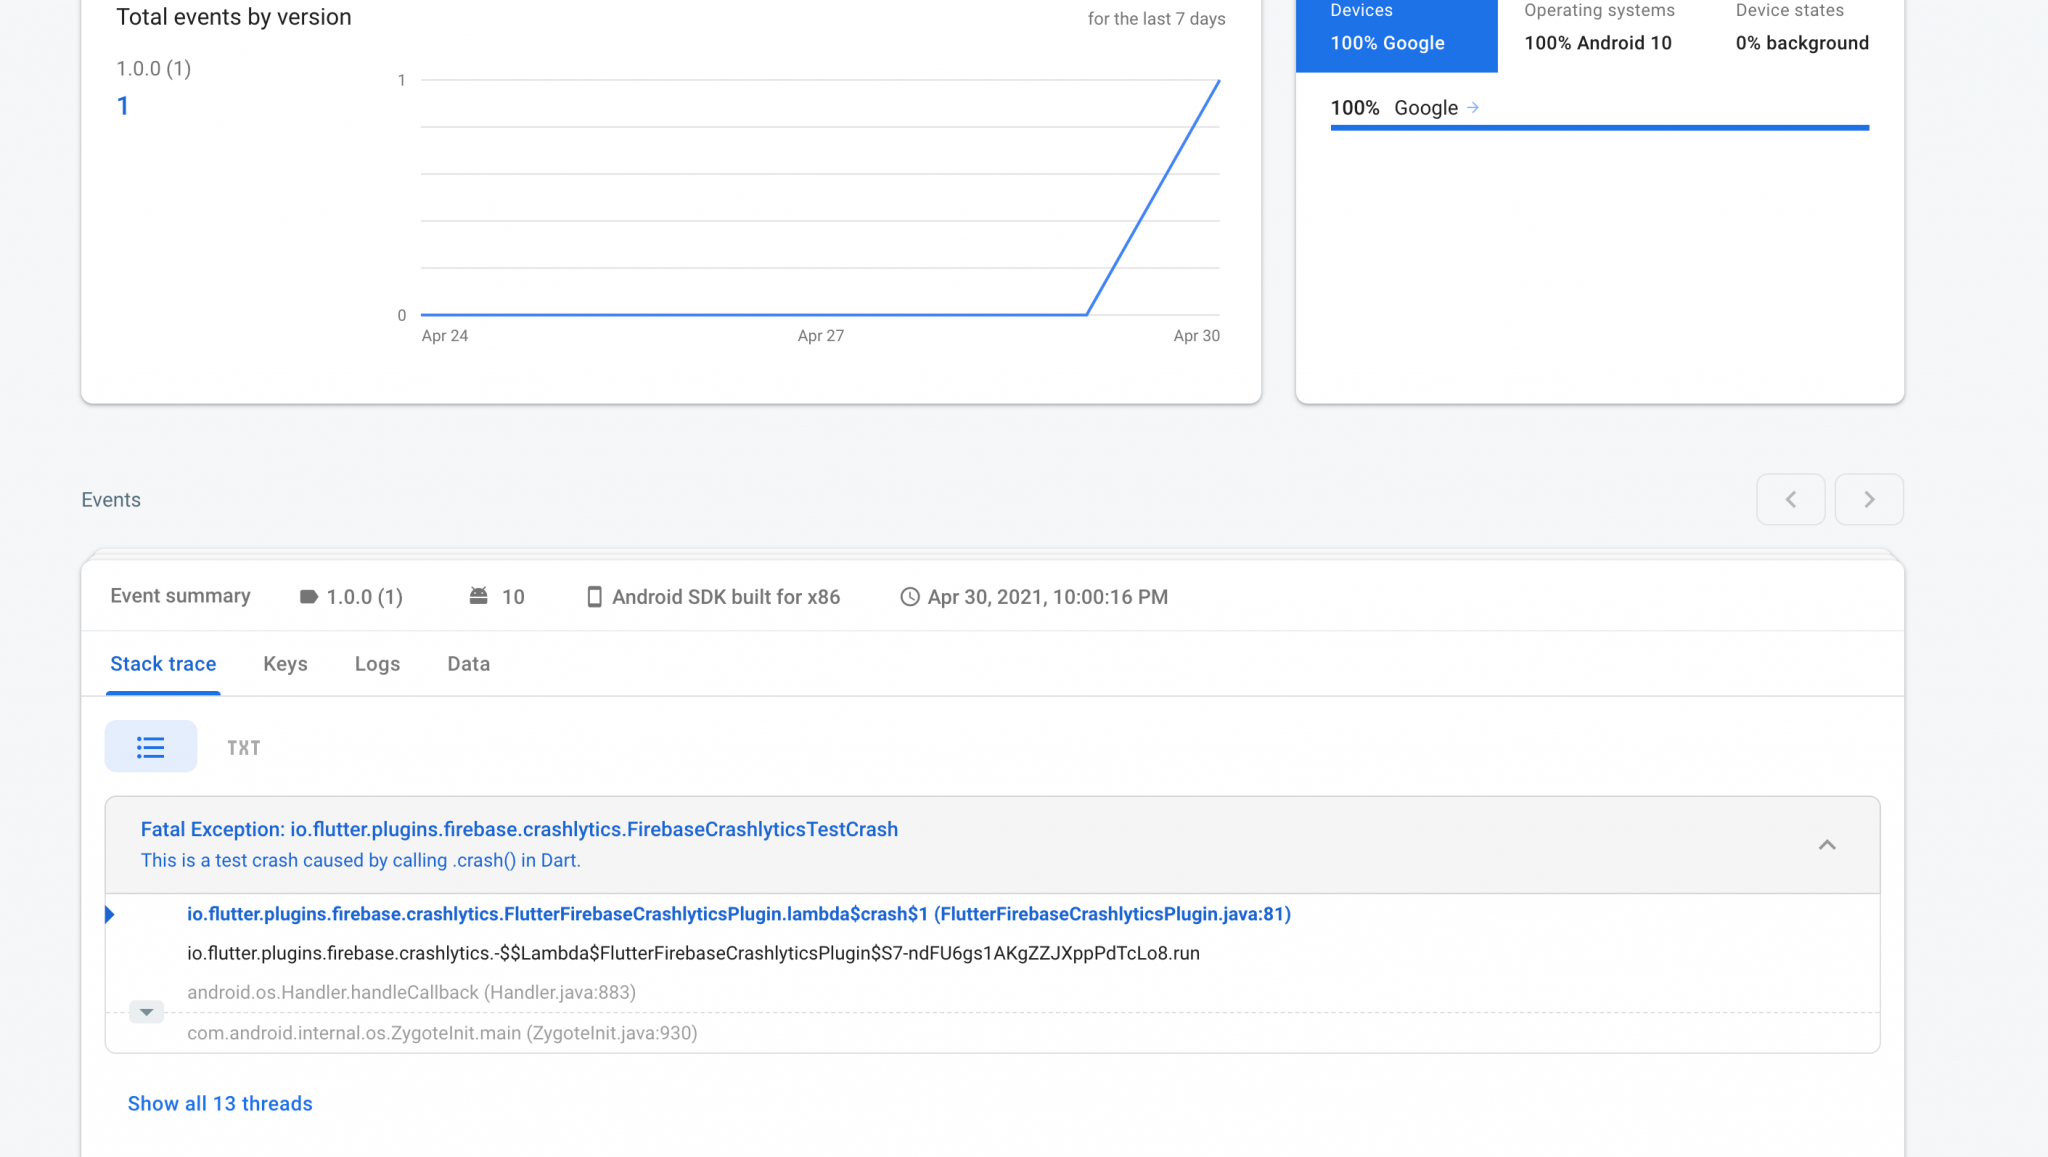The height and width of the screenshot is (1157, 2048).
Task: Select the Operating systems category
Action: tap(1598, 10)
